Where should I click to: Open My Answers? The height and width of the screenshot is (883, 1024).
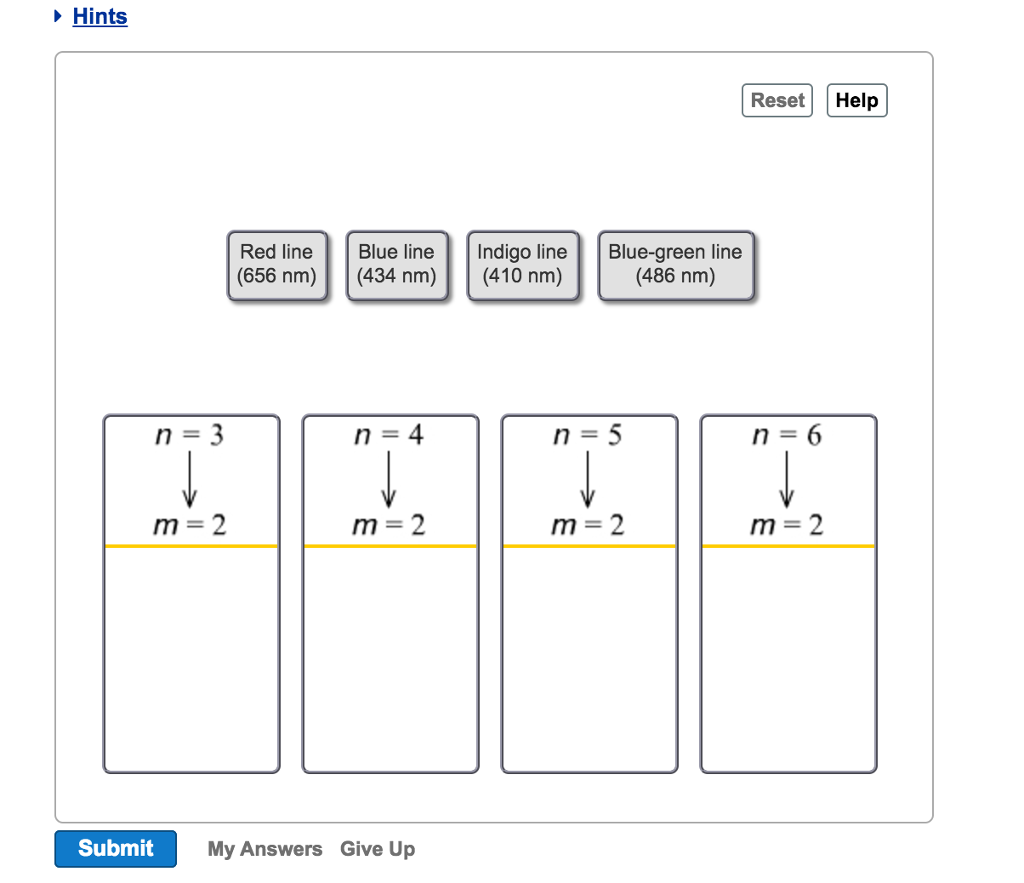point(264,848)
